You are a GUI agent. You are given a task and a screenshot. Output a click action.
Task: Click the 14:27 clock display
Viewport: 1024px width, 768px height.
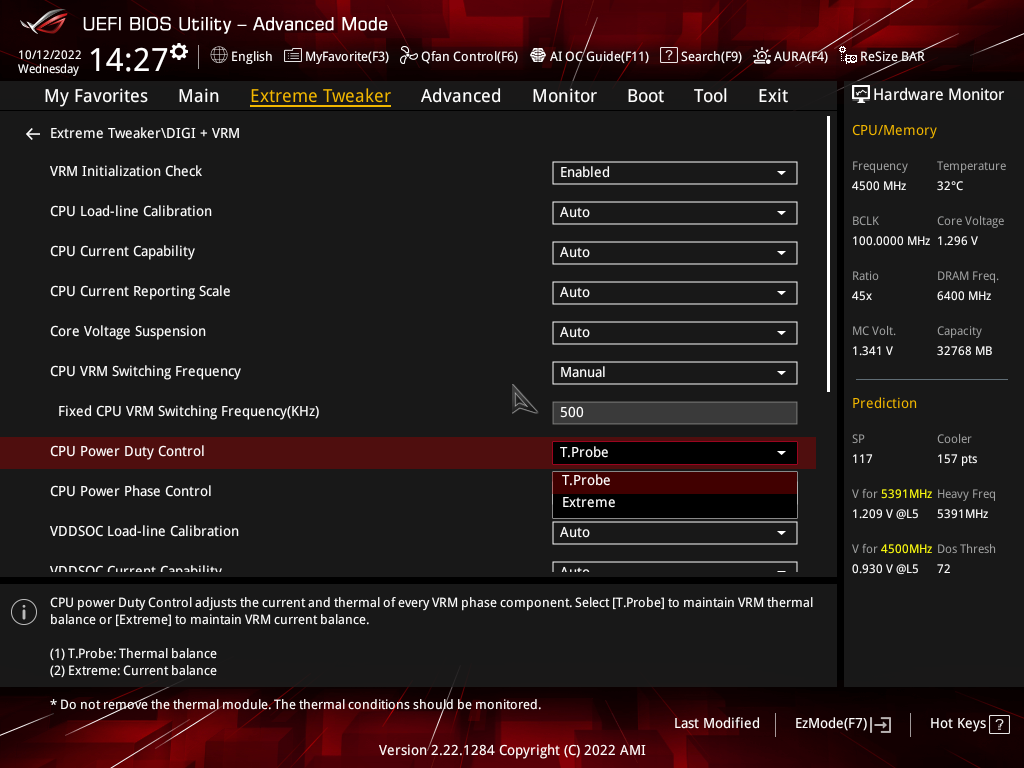[129, 60]
